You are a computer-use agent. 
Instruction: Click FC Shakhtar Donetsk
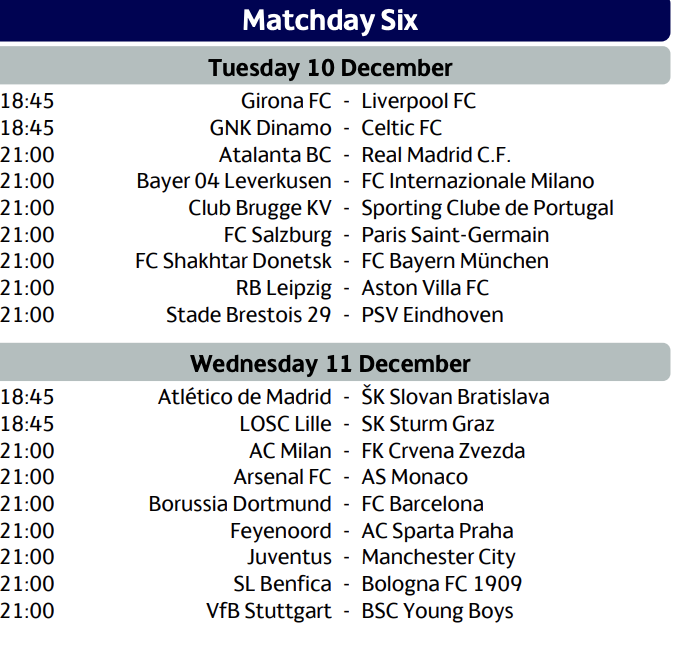[233, 261]
